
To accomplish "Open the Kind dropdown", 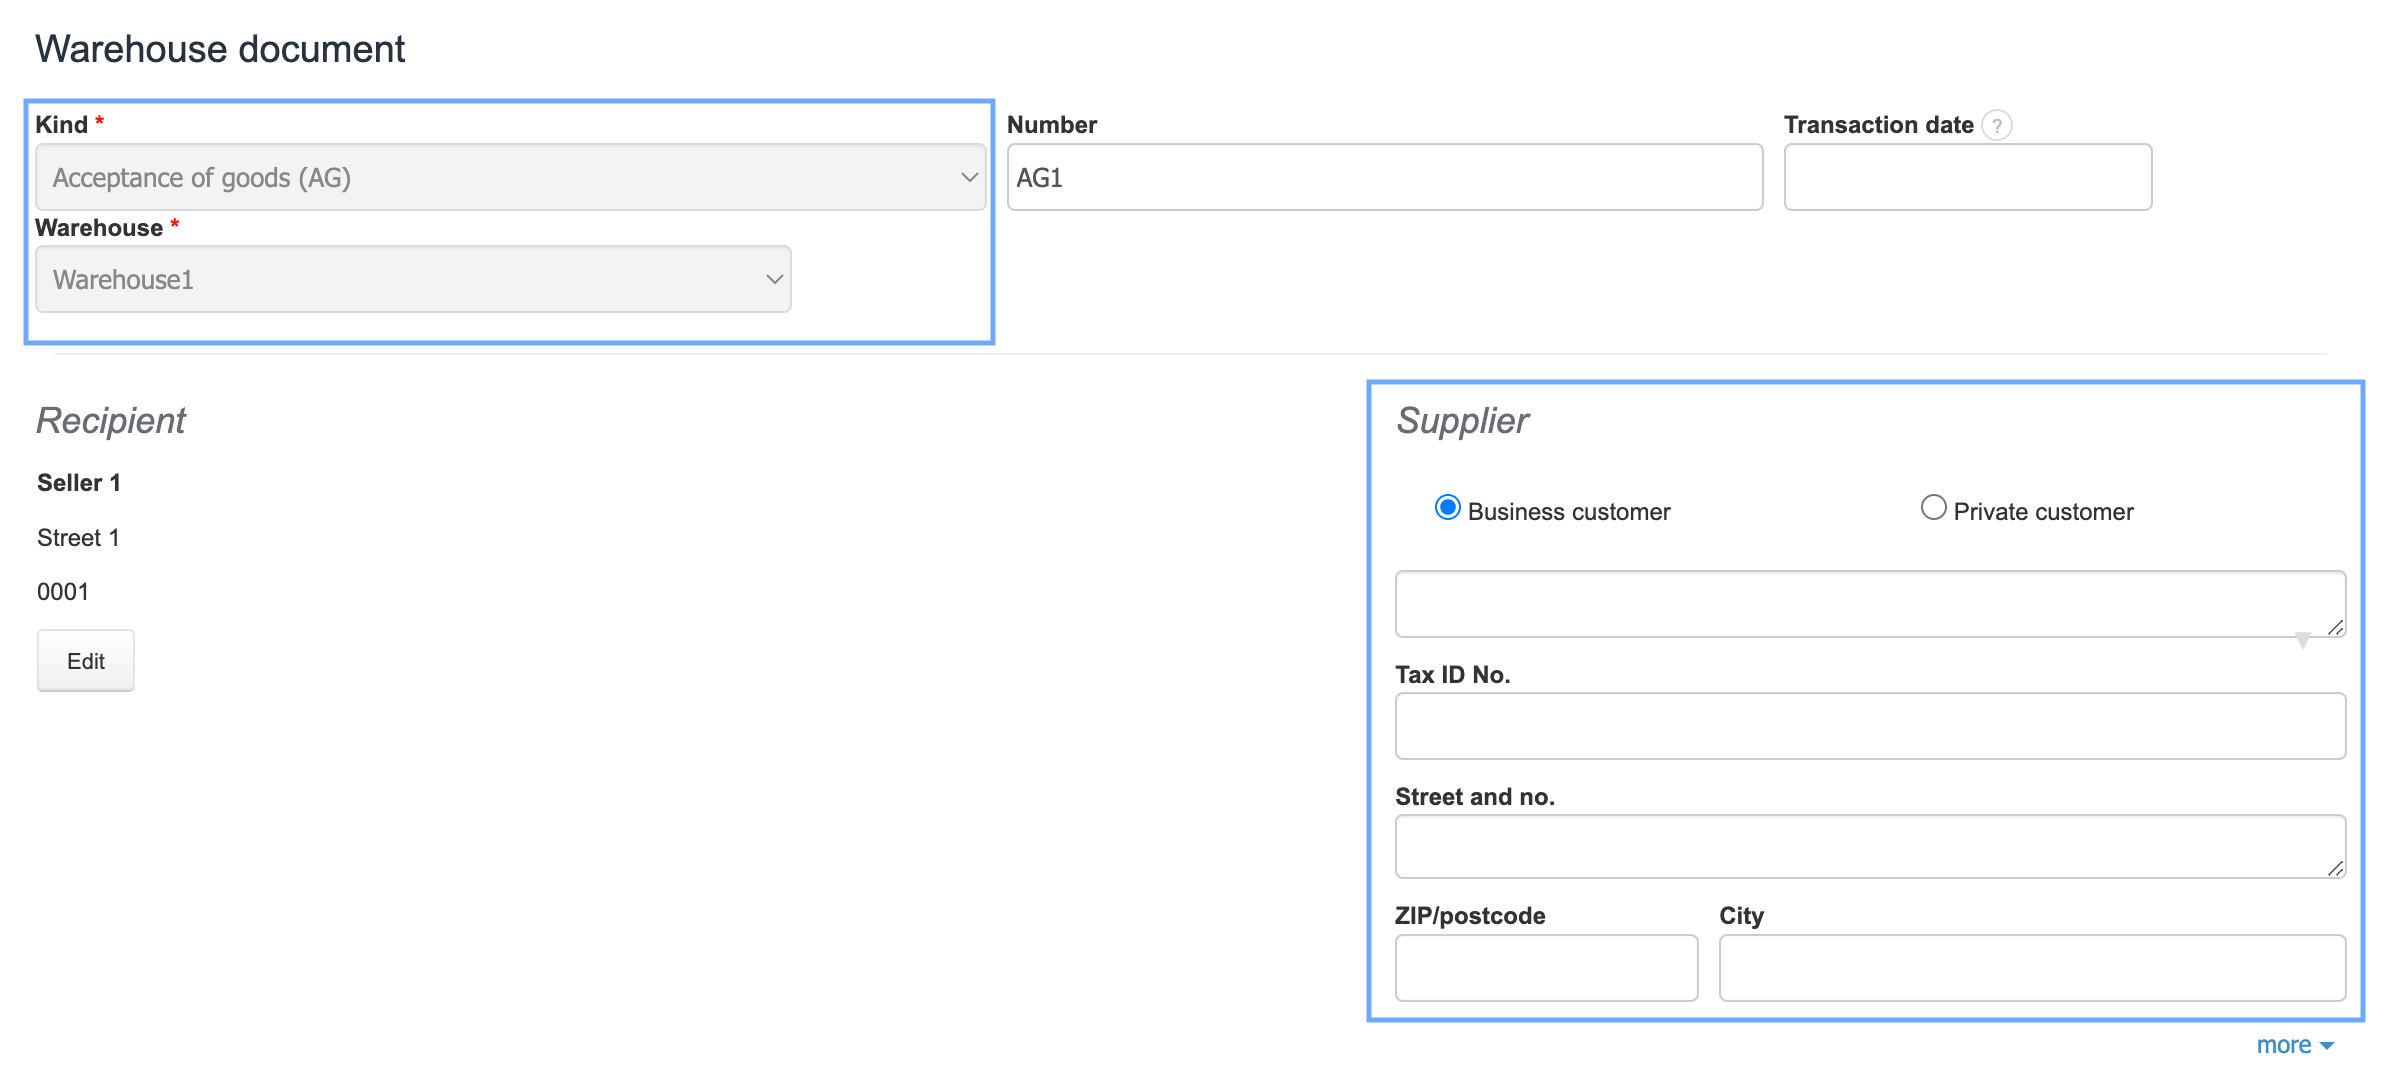I will (x=510, y=178).
